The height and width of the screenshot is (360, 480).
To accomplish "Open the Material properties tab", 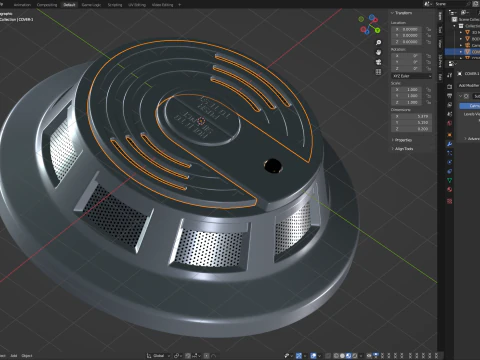I will 449,190.
